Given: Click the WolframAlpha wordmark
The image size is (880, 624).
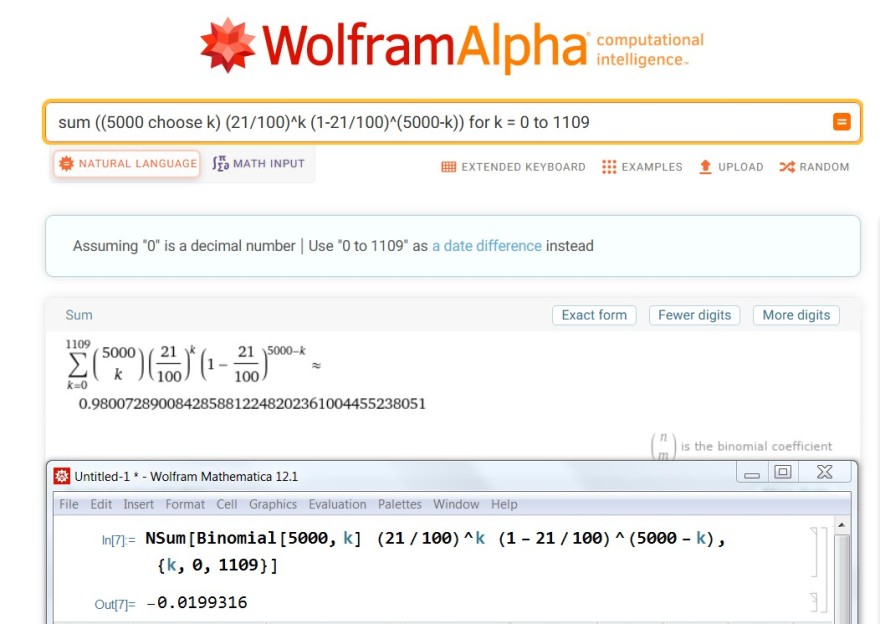Looking at the screenshot, I should [425, 45].
